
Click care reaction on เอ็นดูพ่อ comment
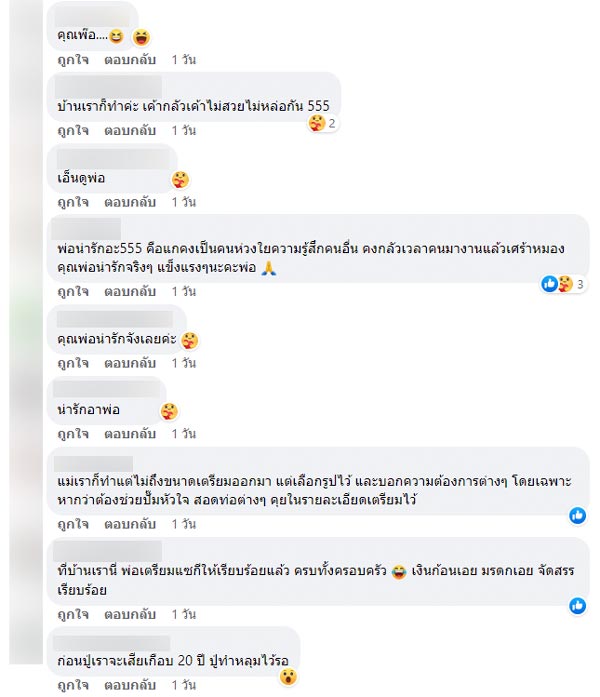click(180, 180)
